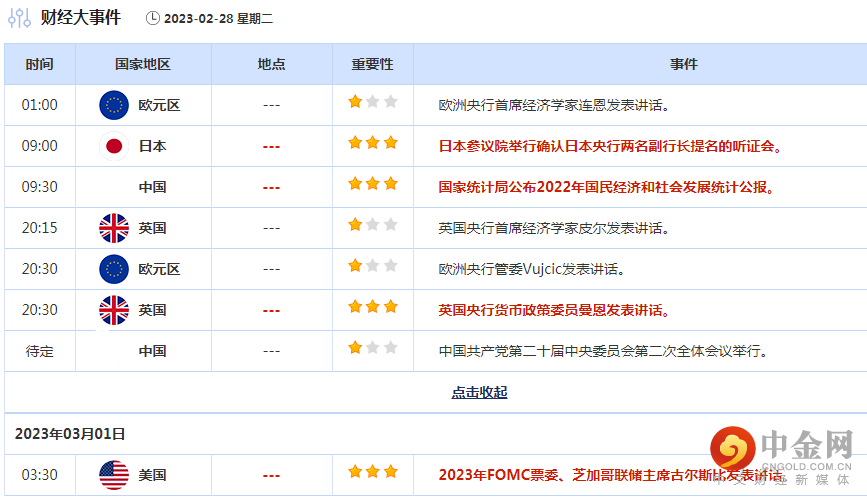This screenshot has width=867, height=498.
Task: Select event 国家统计局公布2022年 statistics bulletin
Action: tap(606, 187)
